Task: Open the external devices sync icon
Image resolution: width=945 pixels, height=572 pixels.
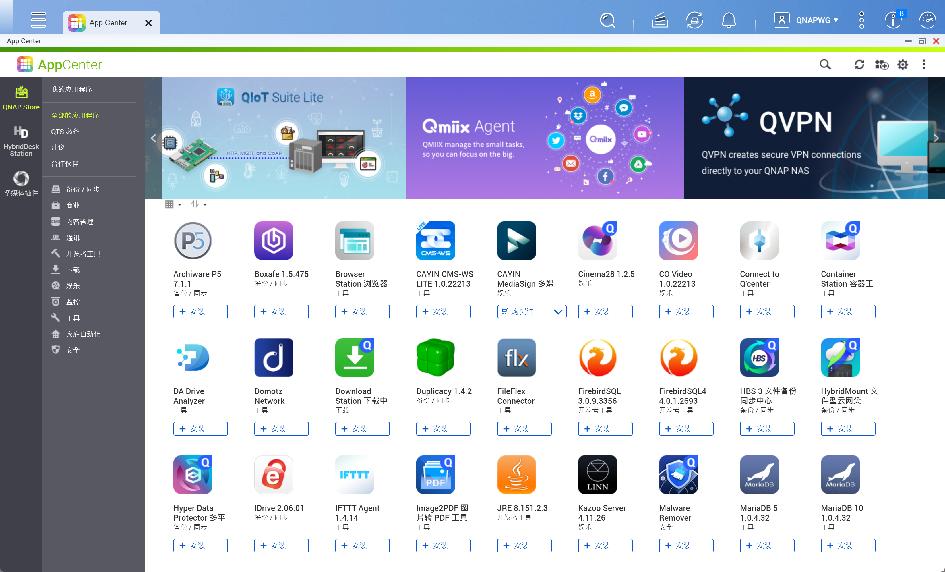Action: click(694, 20)
